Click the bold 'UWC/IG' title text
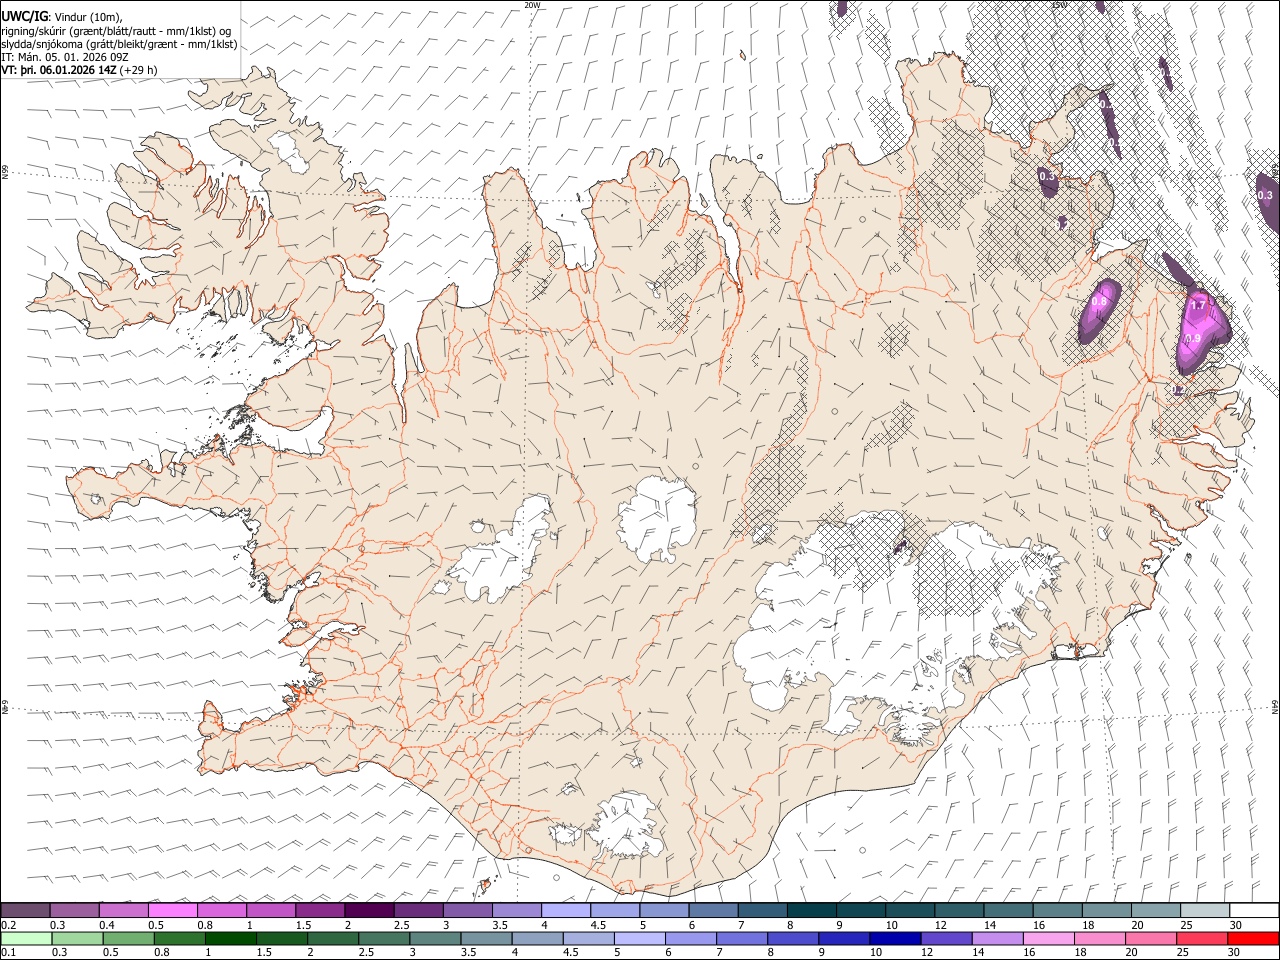Screen dimensions: 1280x960 pyautogui.click(x=24, y=17)
